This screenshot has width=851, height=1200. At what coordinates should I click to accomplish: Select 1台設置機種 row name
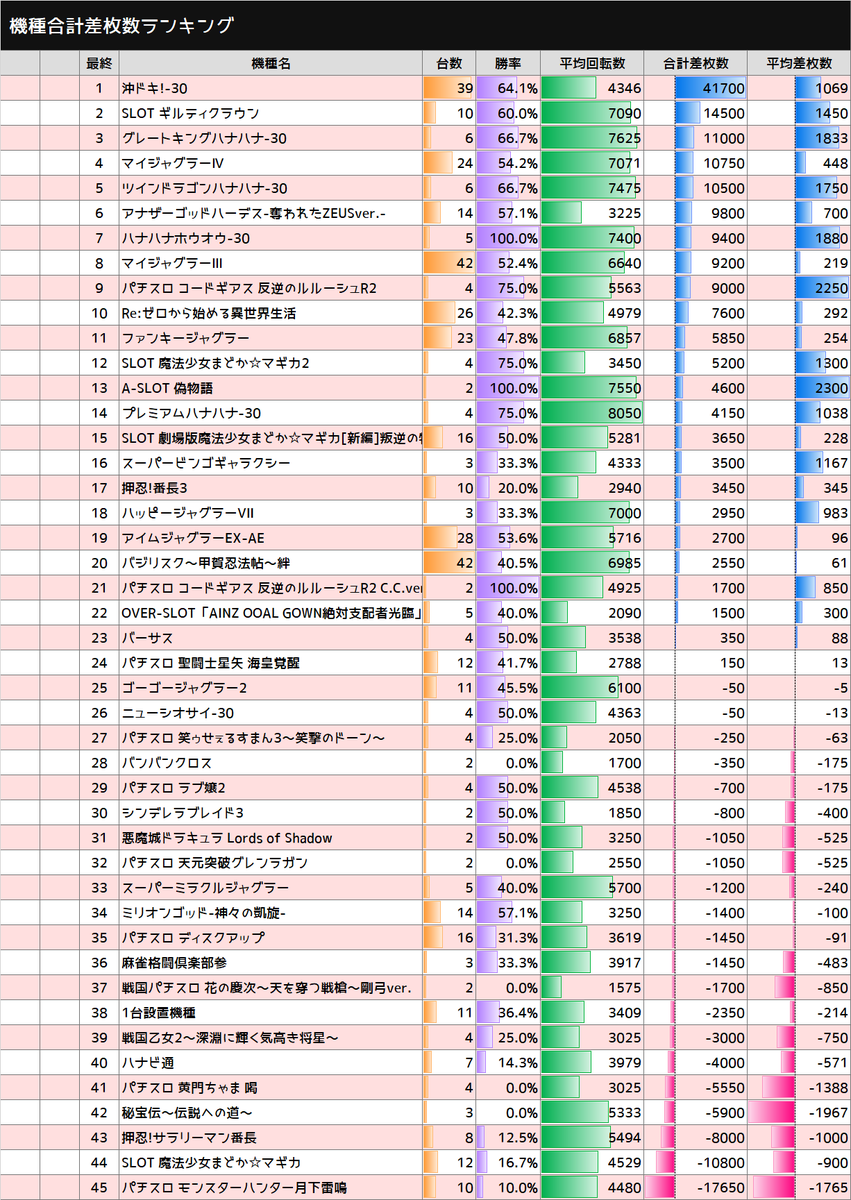[x=159, y=1013]
